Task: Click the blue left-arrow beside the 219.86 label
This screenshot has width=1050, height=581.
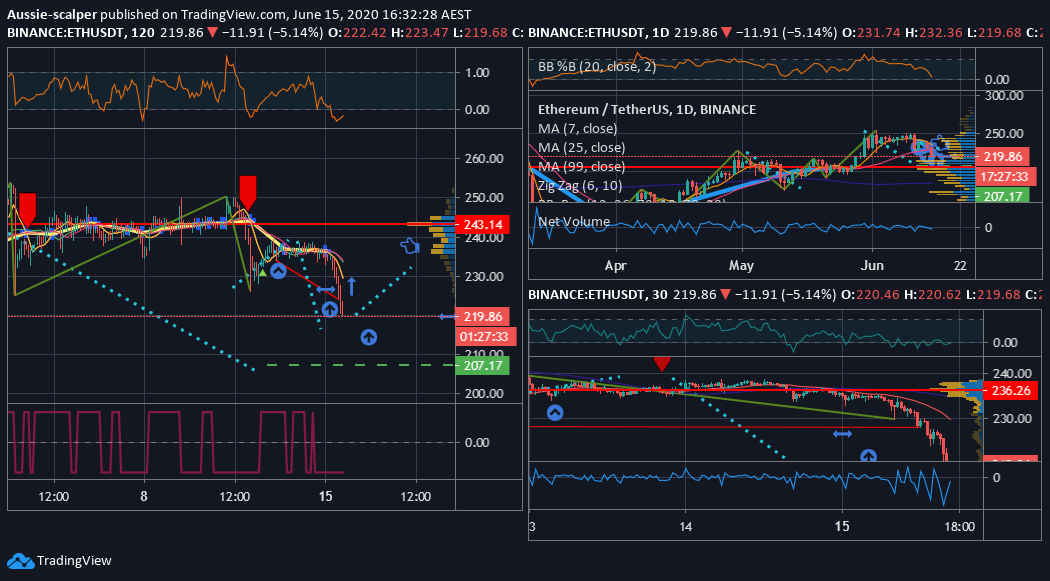Action: (x=447, y=317)
